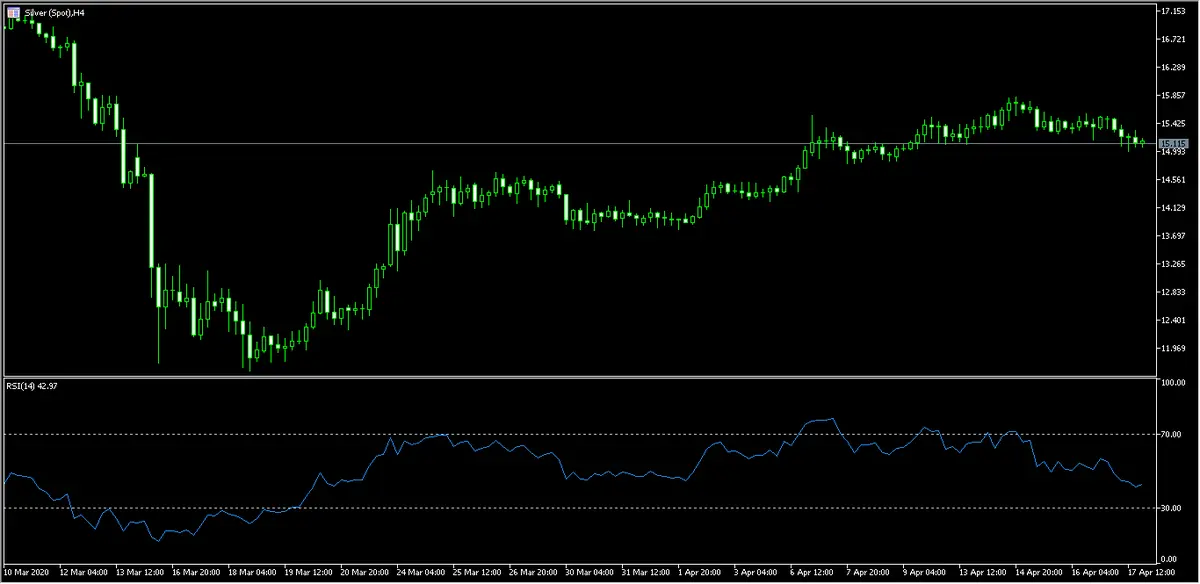Click the 10 Mar 2020 date label
This screenshot has height=584, width=1200.
pyautogui.click(x=29, y=574)
